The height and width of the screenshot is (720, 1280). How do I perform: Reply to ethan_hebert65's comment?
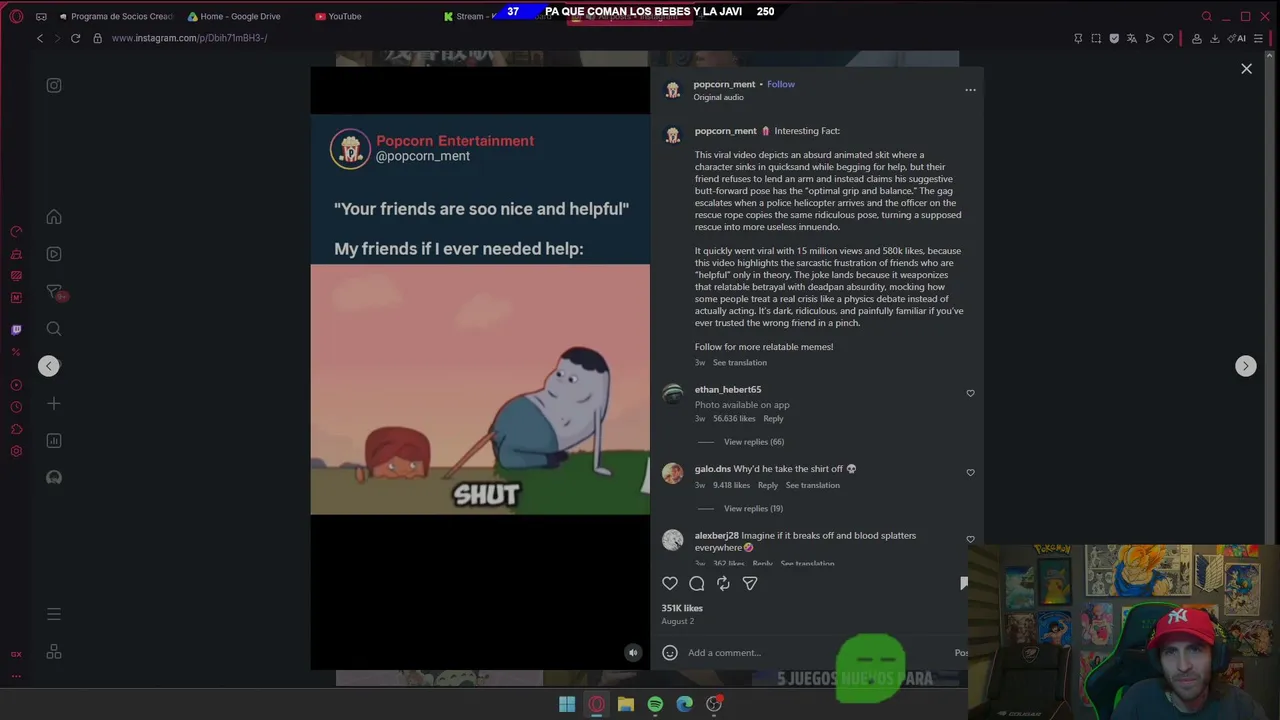[x=773, y=419]
